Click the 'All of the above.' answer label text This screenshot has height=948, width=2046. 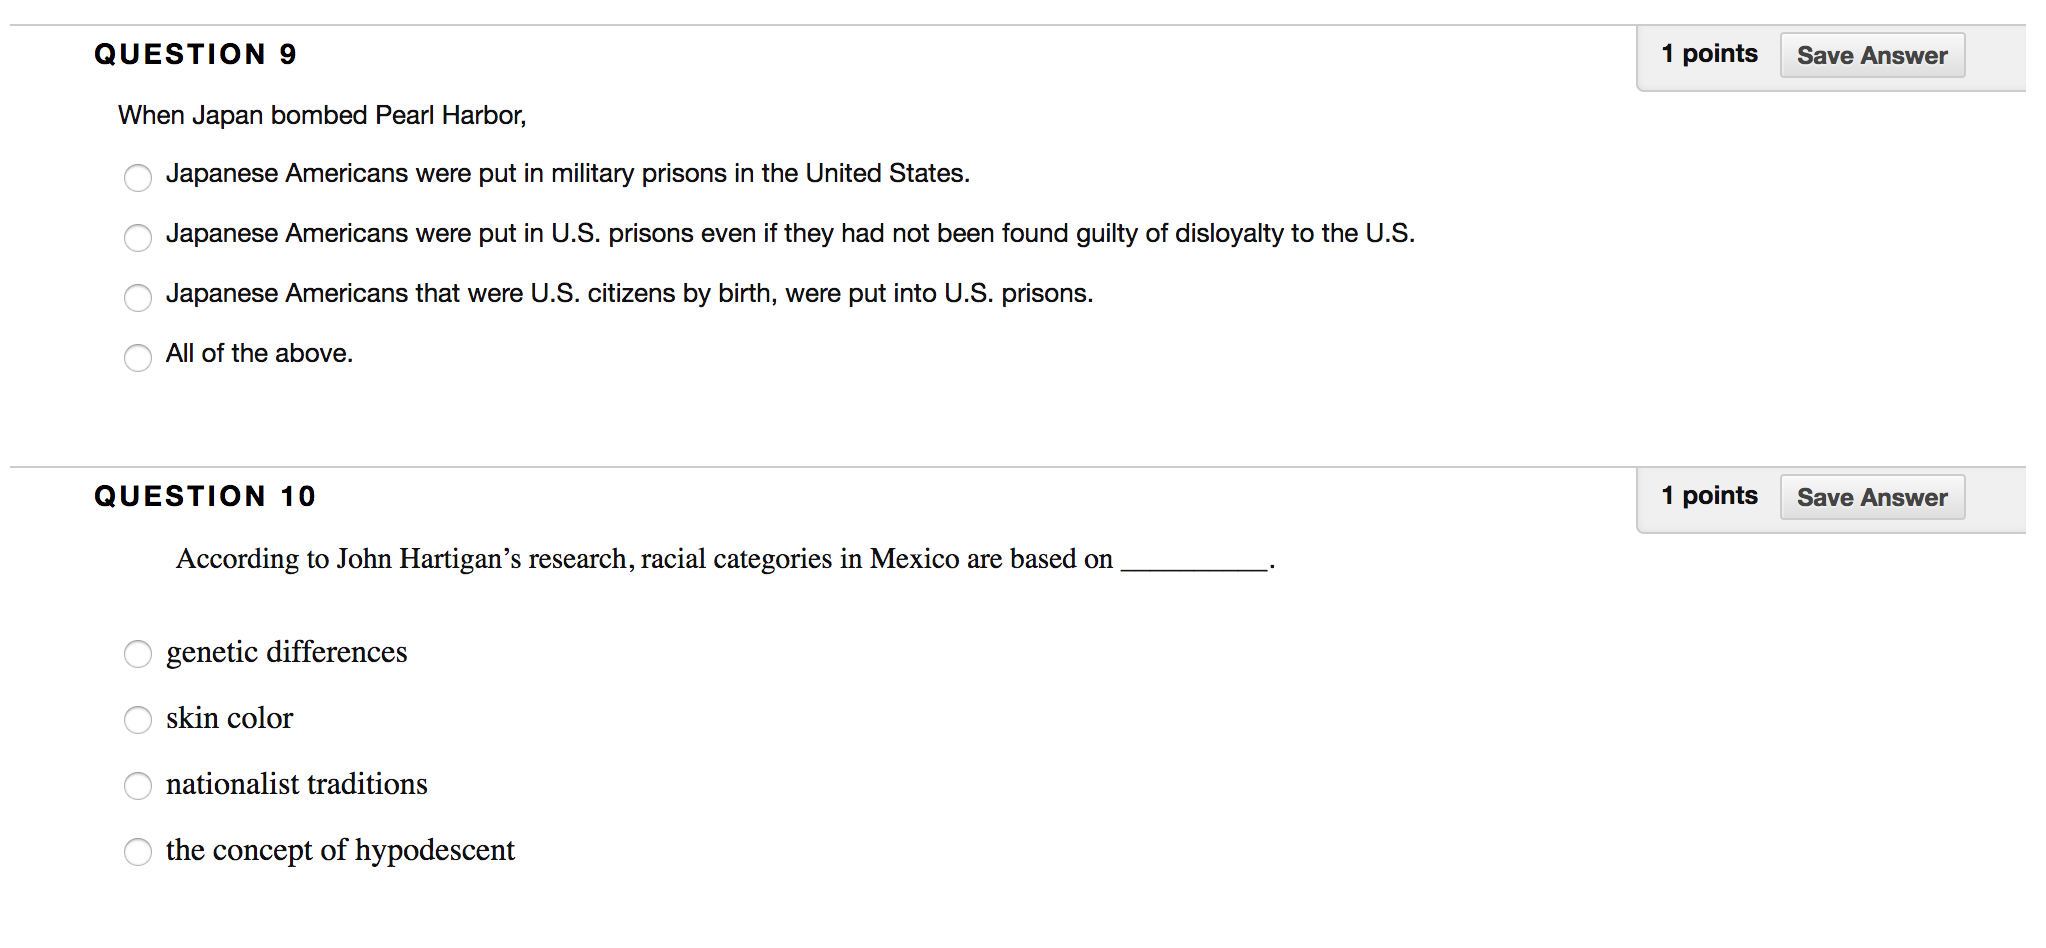(x=259, y=353)
